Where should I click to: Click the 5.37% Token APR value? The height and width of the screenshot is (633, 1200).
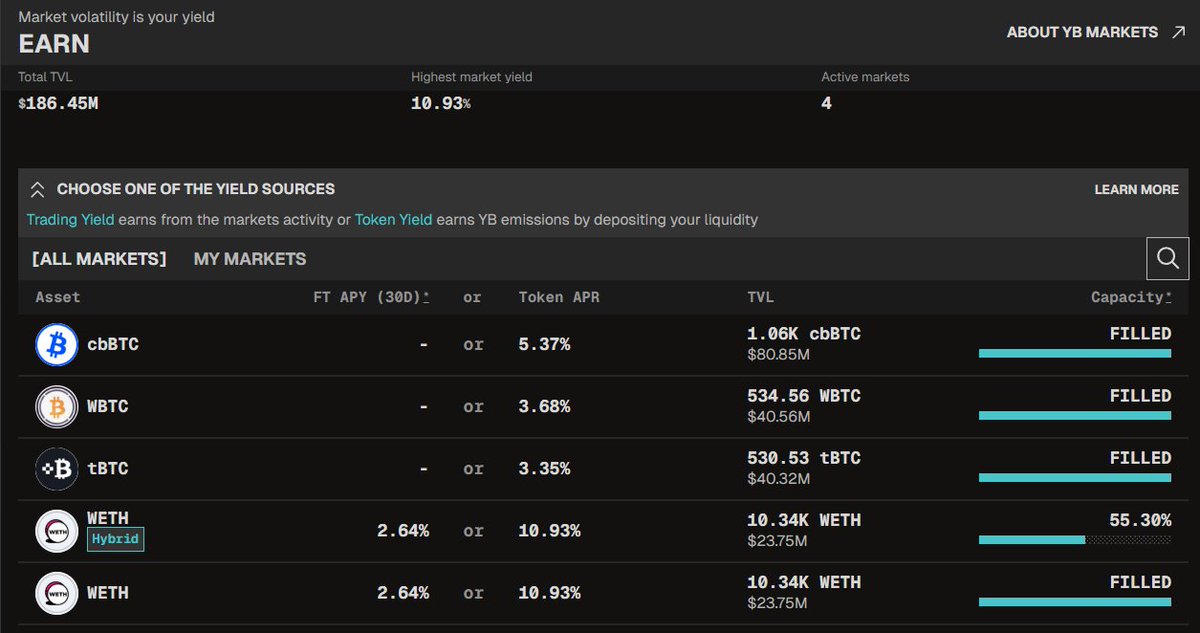pyautogui.click(x=544, y=344)
